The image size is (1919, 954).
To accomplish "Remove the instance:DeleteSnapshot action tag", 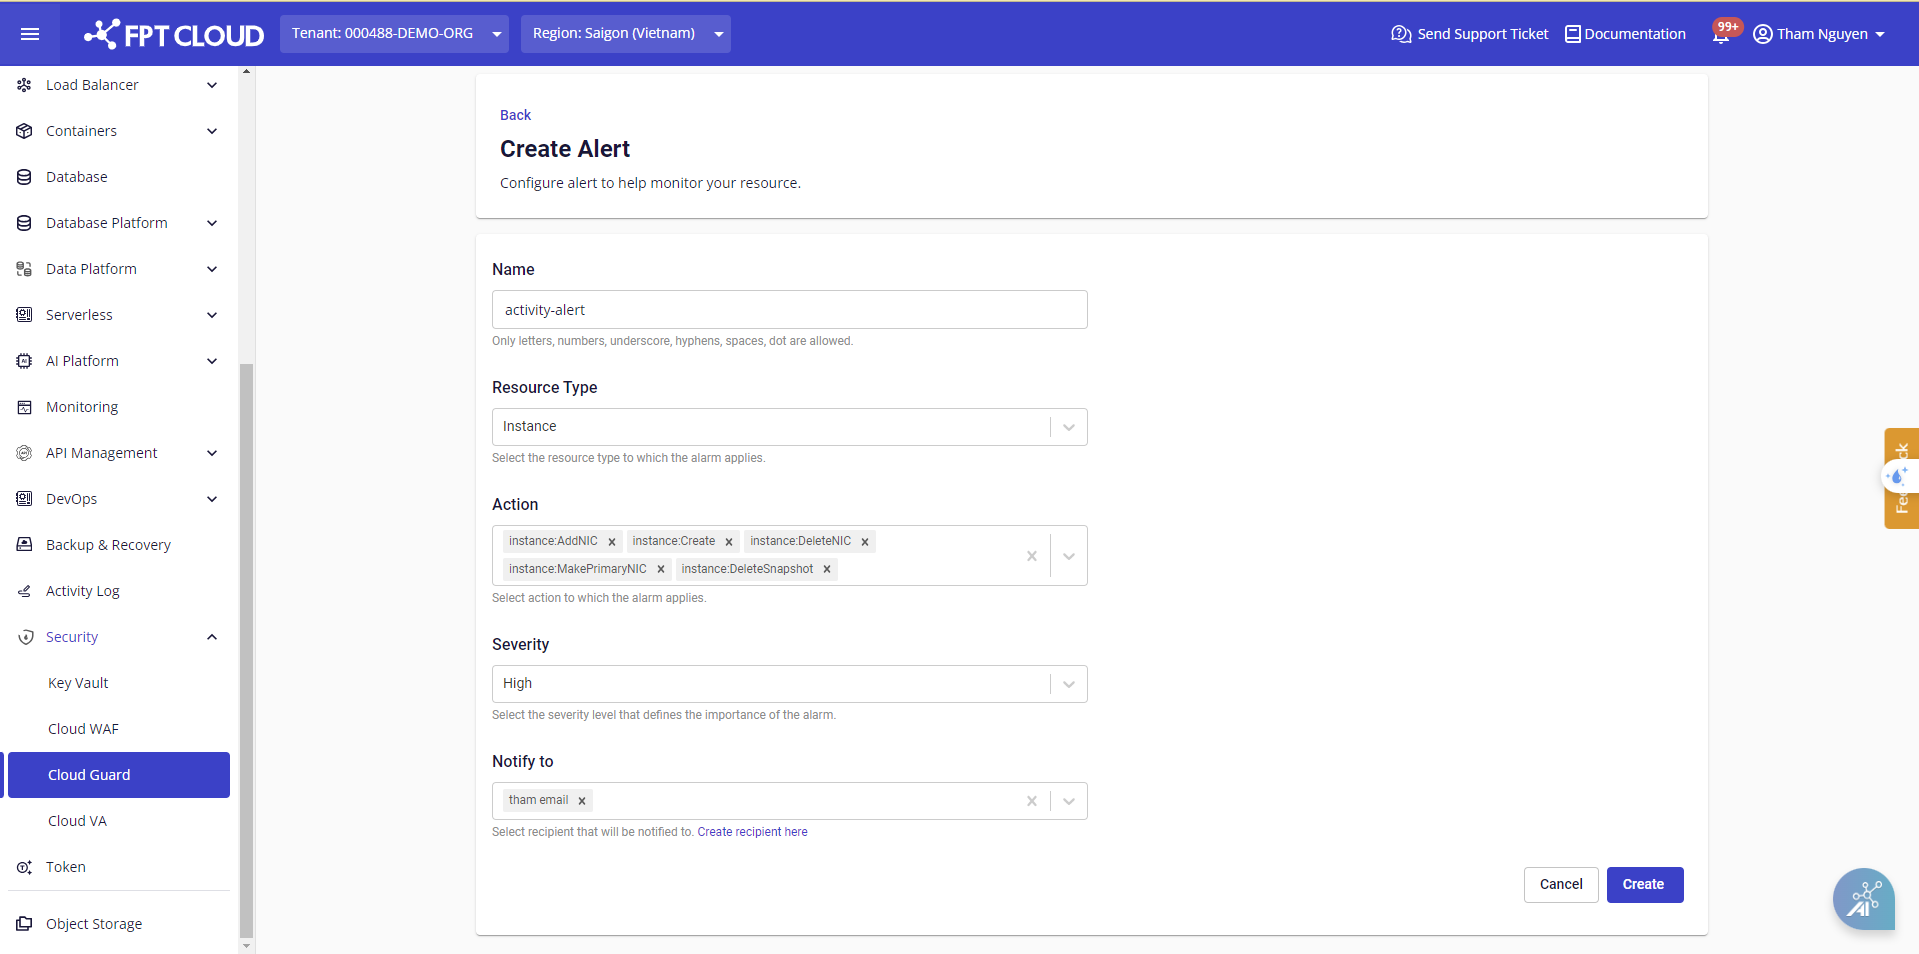I will tap(827, 570).
